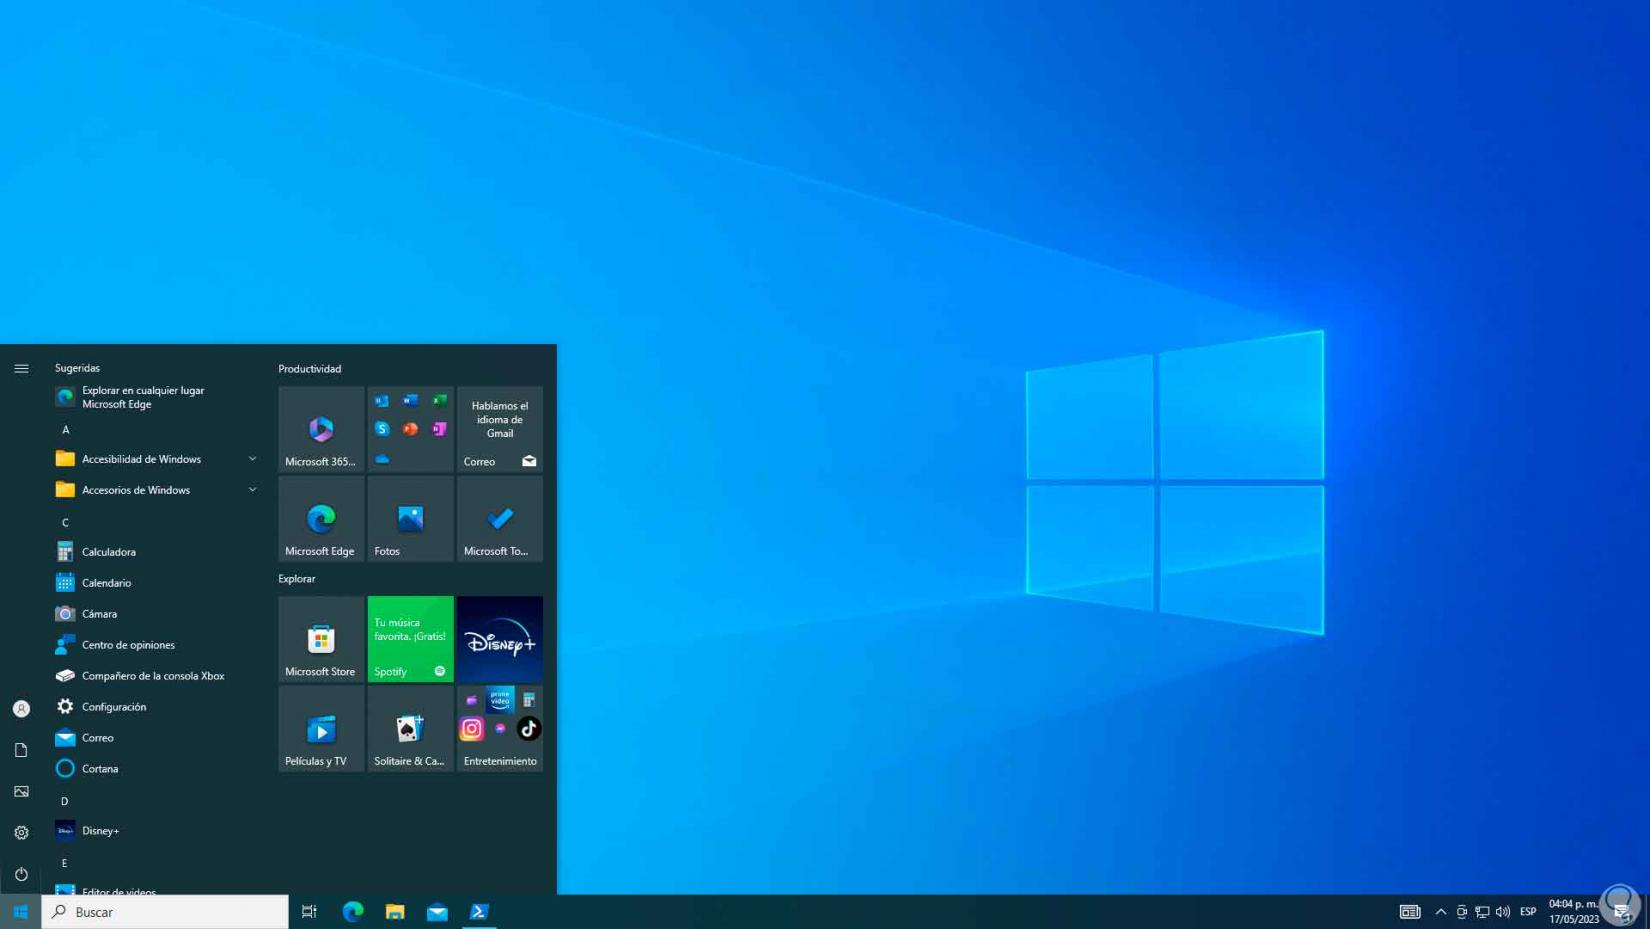The height and width of the screenshot is (929, 1650).
Task: Open the Microsoft Store tile
Action: [321, 639]
